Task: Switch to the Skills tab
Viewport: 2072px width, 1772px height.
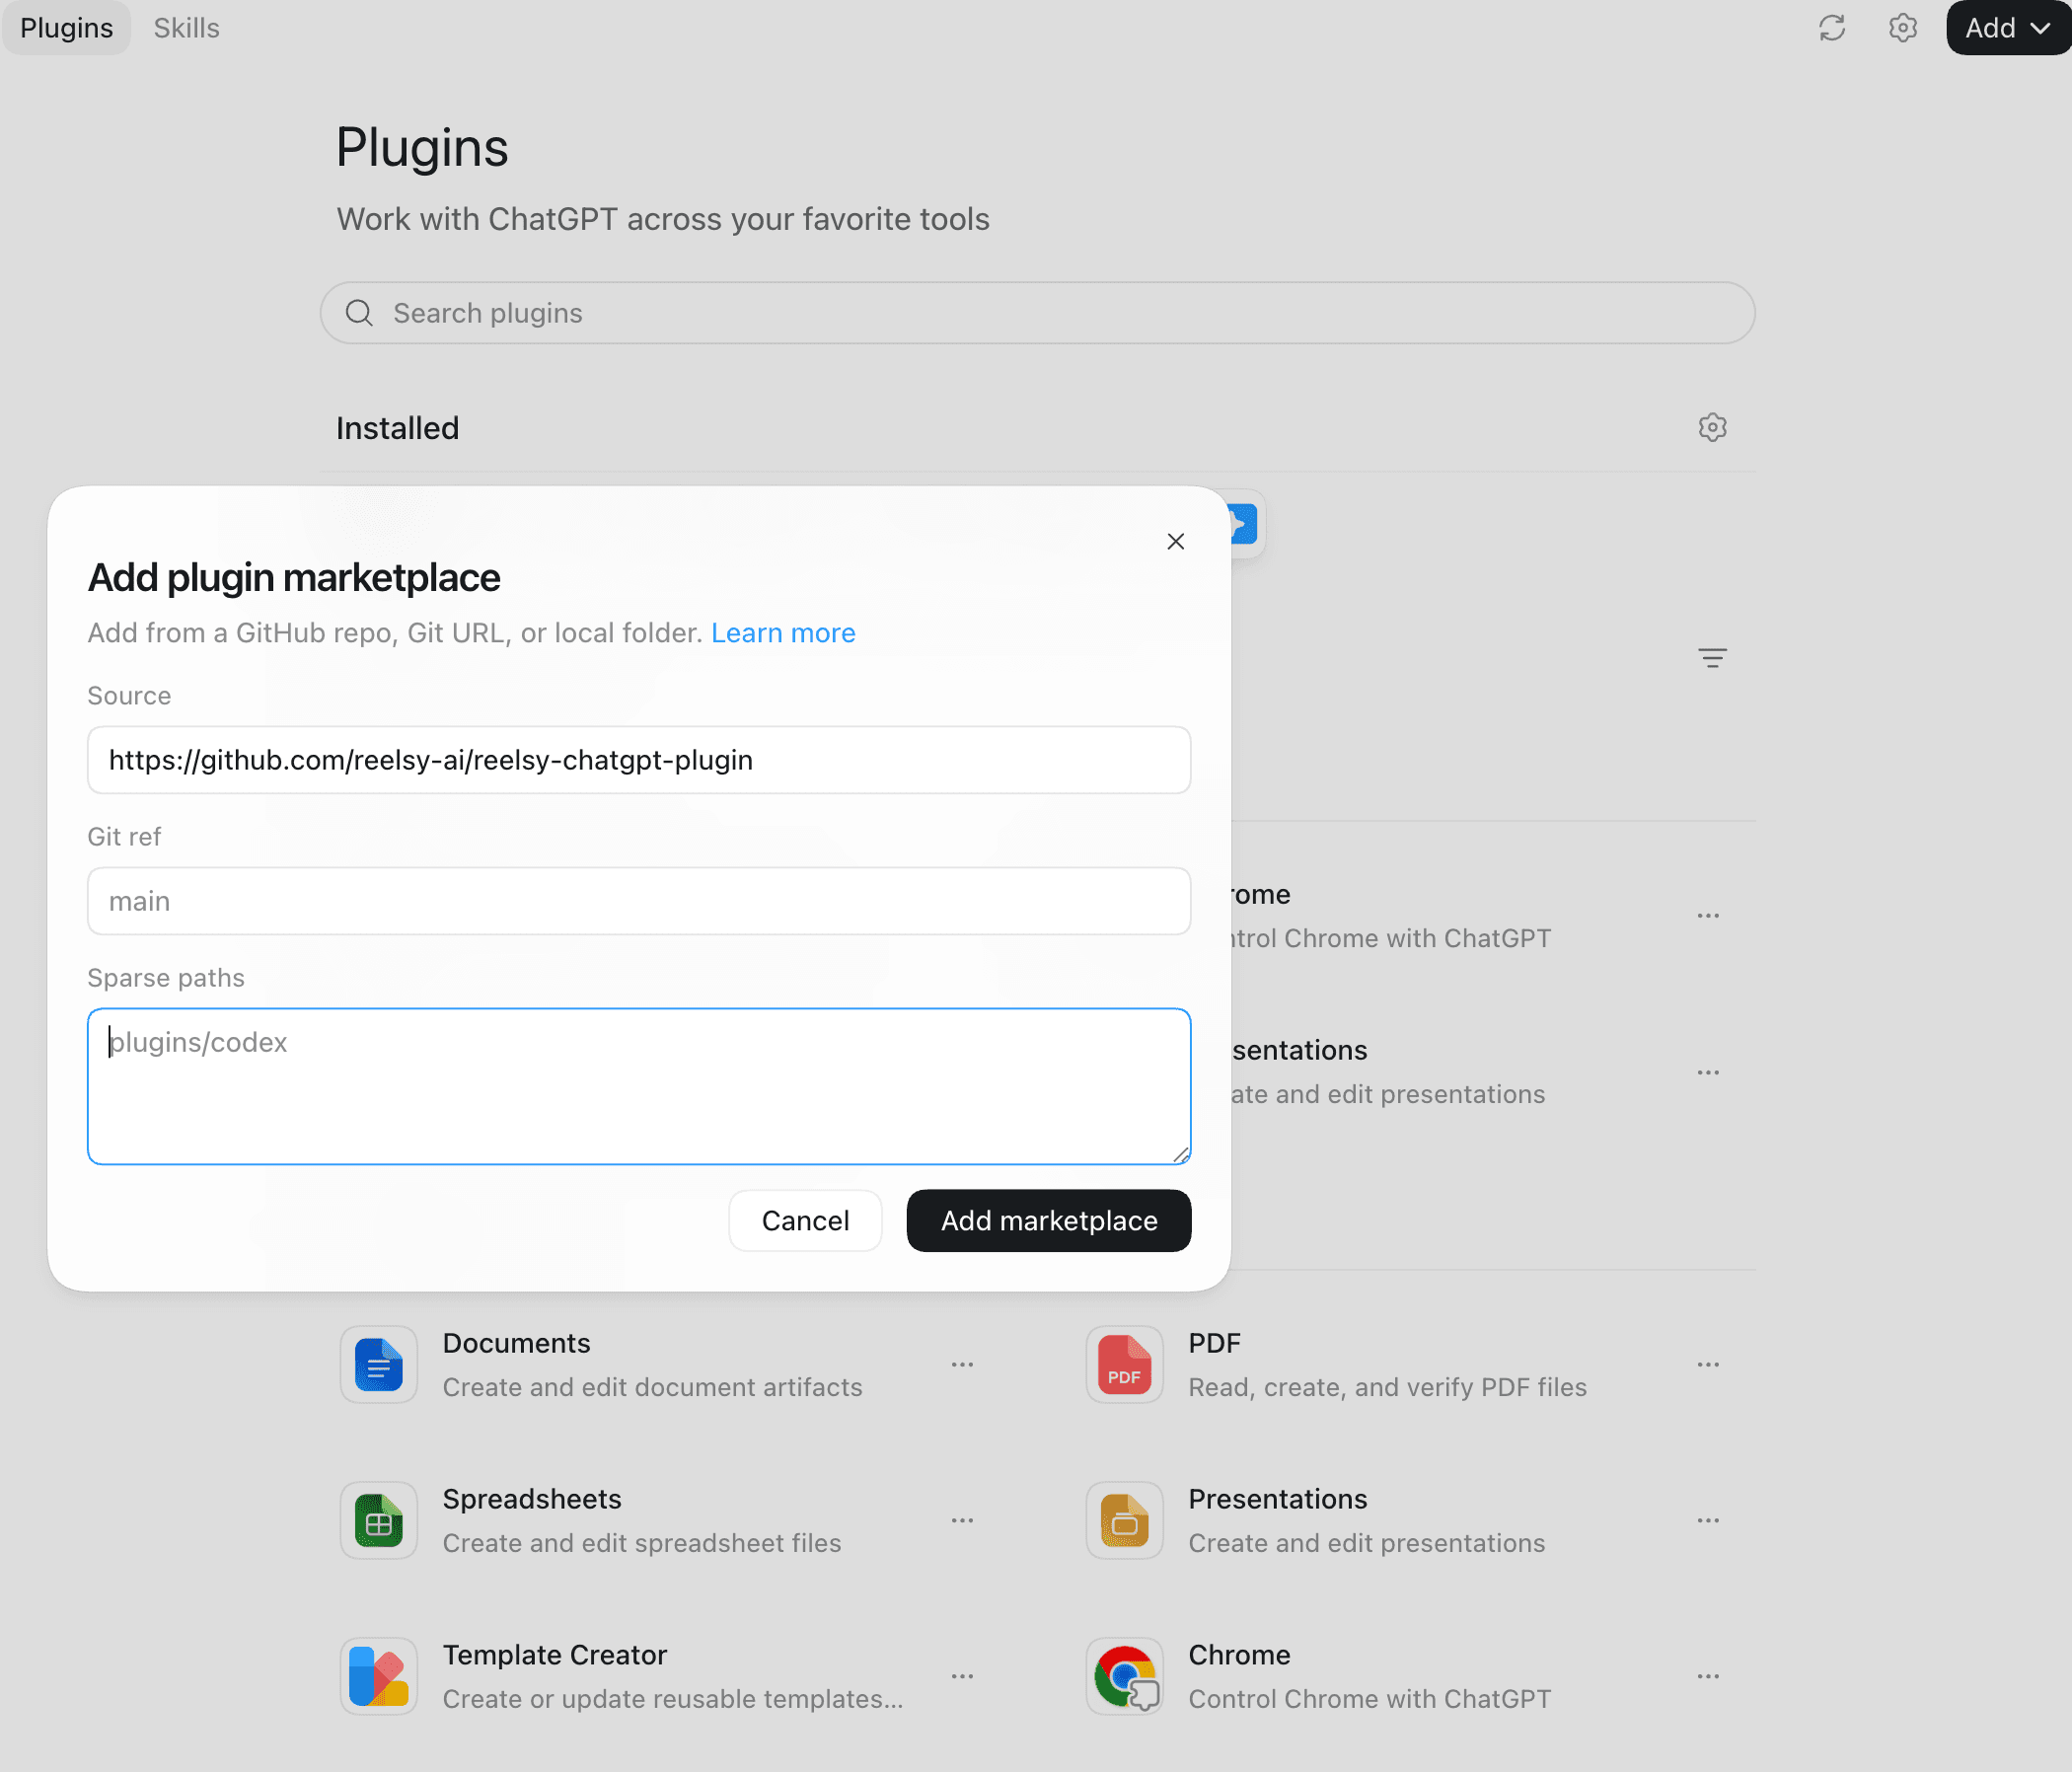Action: [x=186, y=28]
